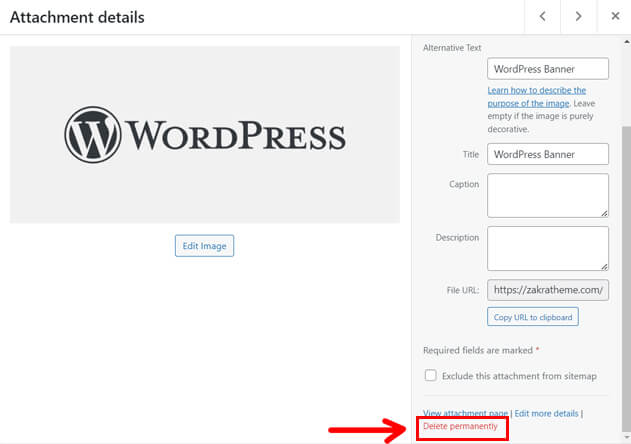Click the 'Required fields are marked' text
The height and width of the screenshot is (444, 631).
point(478,350)
